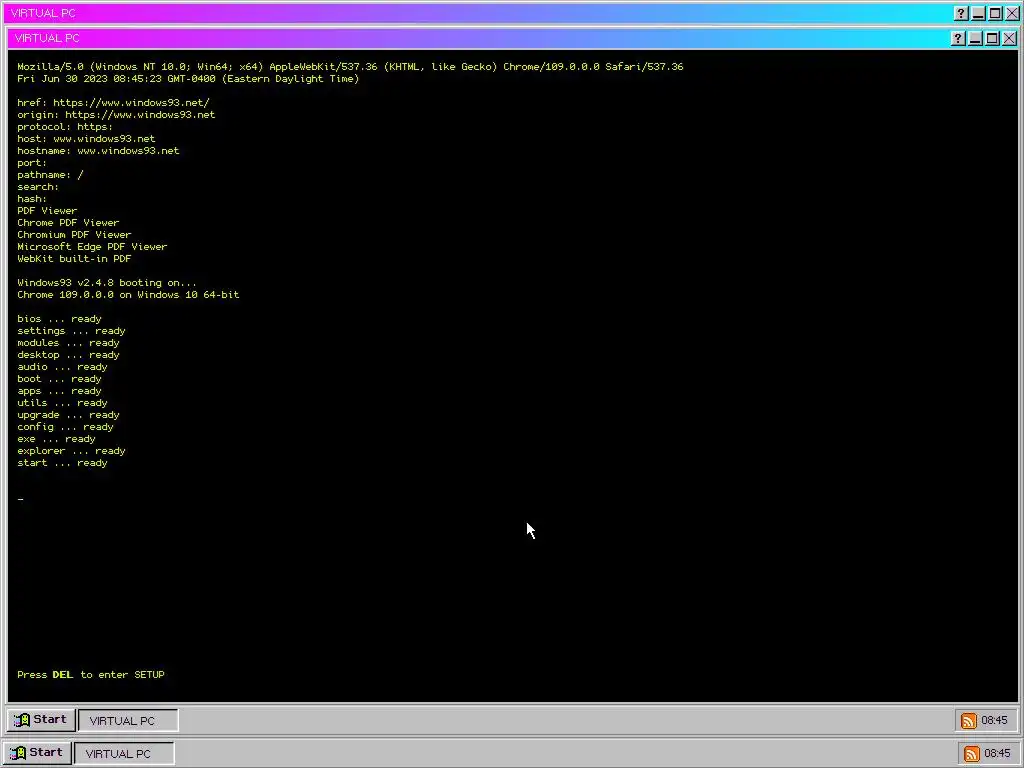Click the 'WebKit built-in PDF' line

(x=74, y=259)
